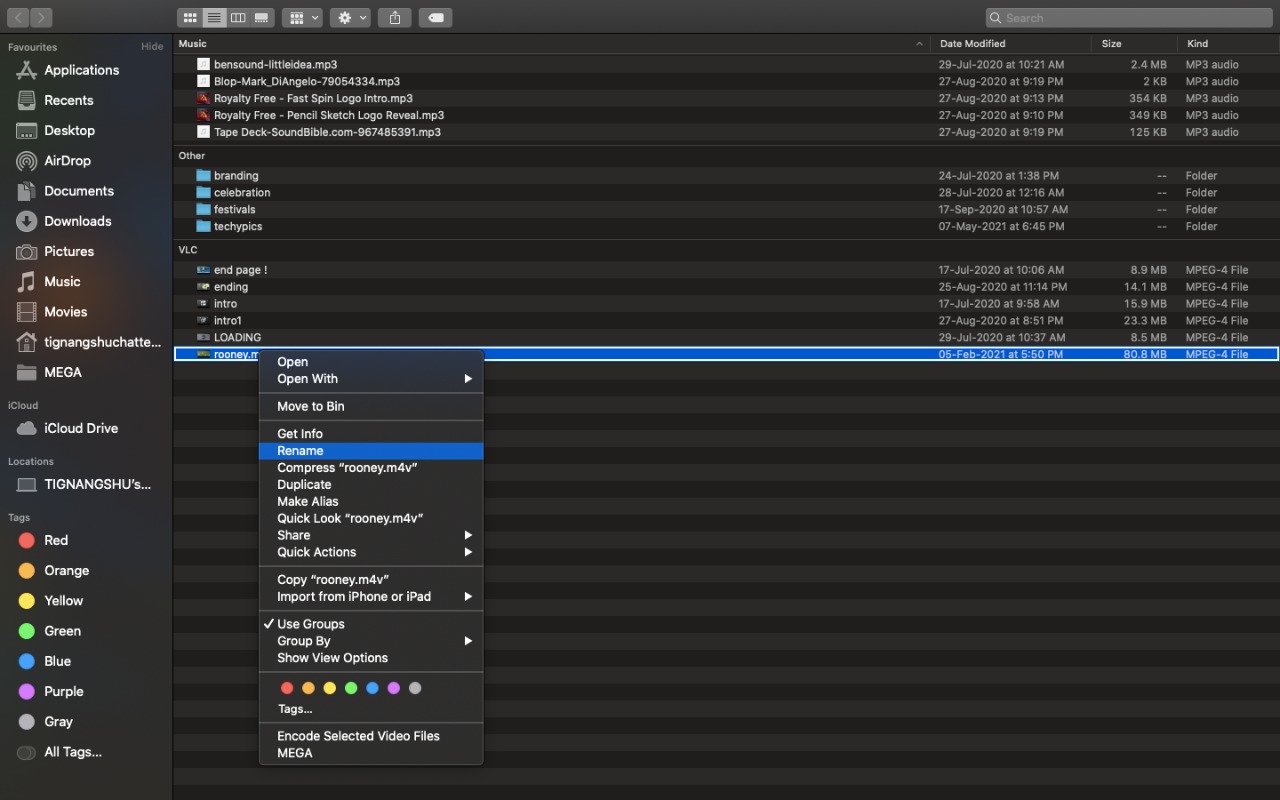This screenshot has width=1280, height=800.
Task: Switch to icon view in toolbar
Action: [190, 18]
